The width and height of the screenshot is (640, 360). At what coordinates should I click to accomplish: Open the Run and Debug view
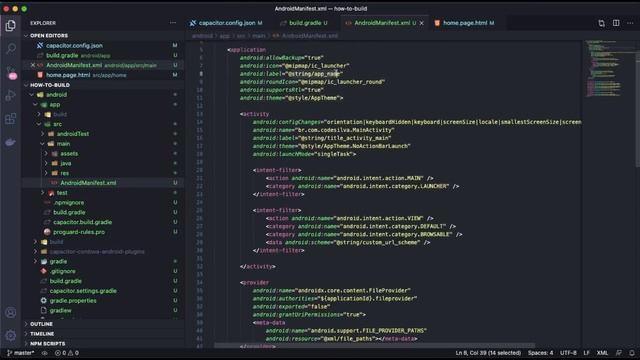click(11, 96)
